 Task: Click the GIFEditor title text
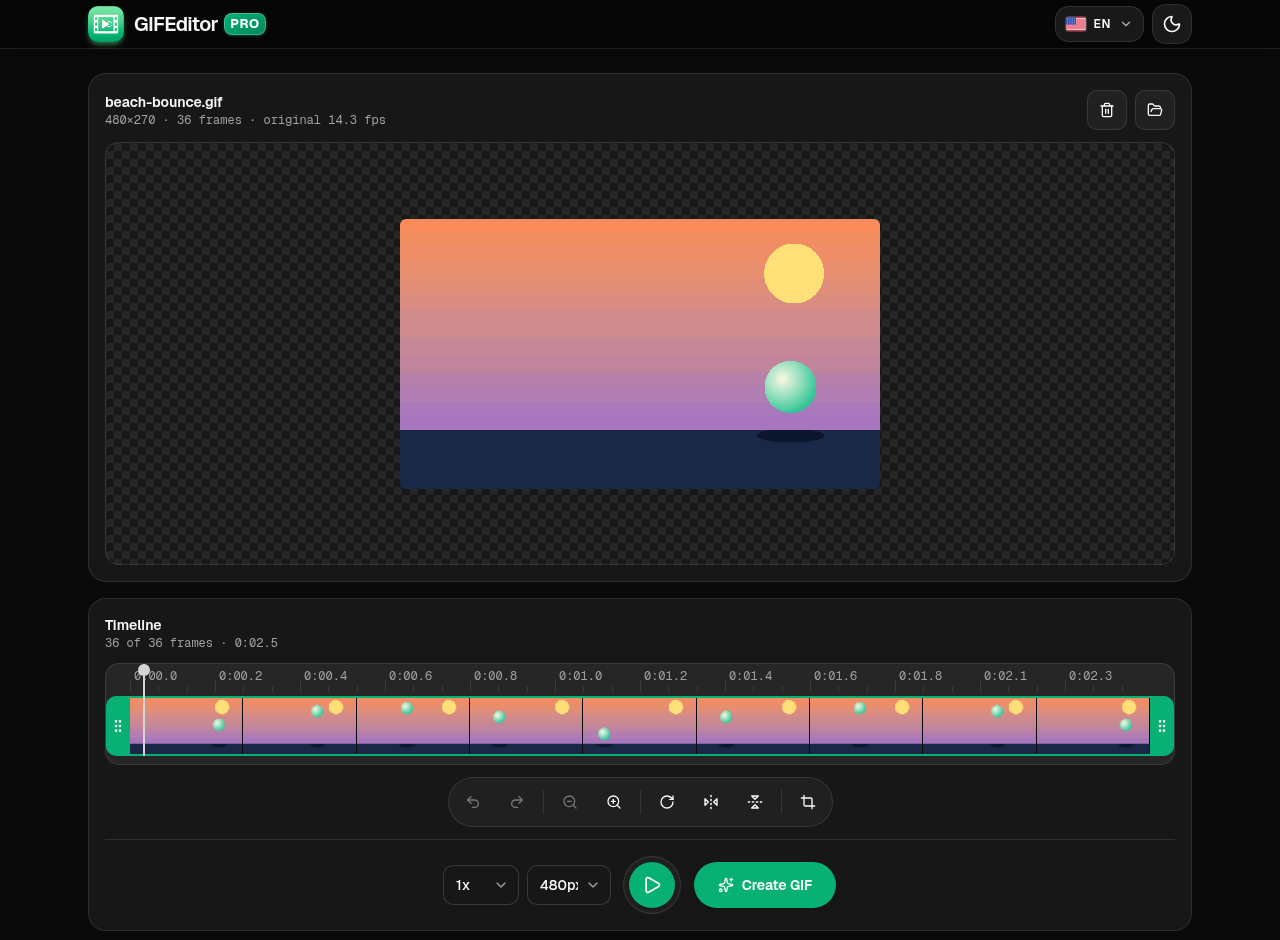pyautogui.click(x=176, y=24)
